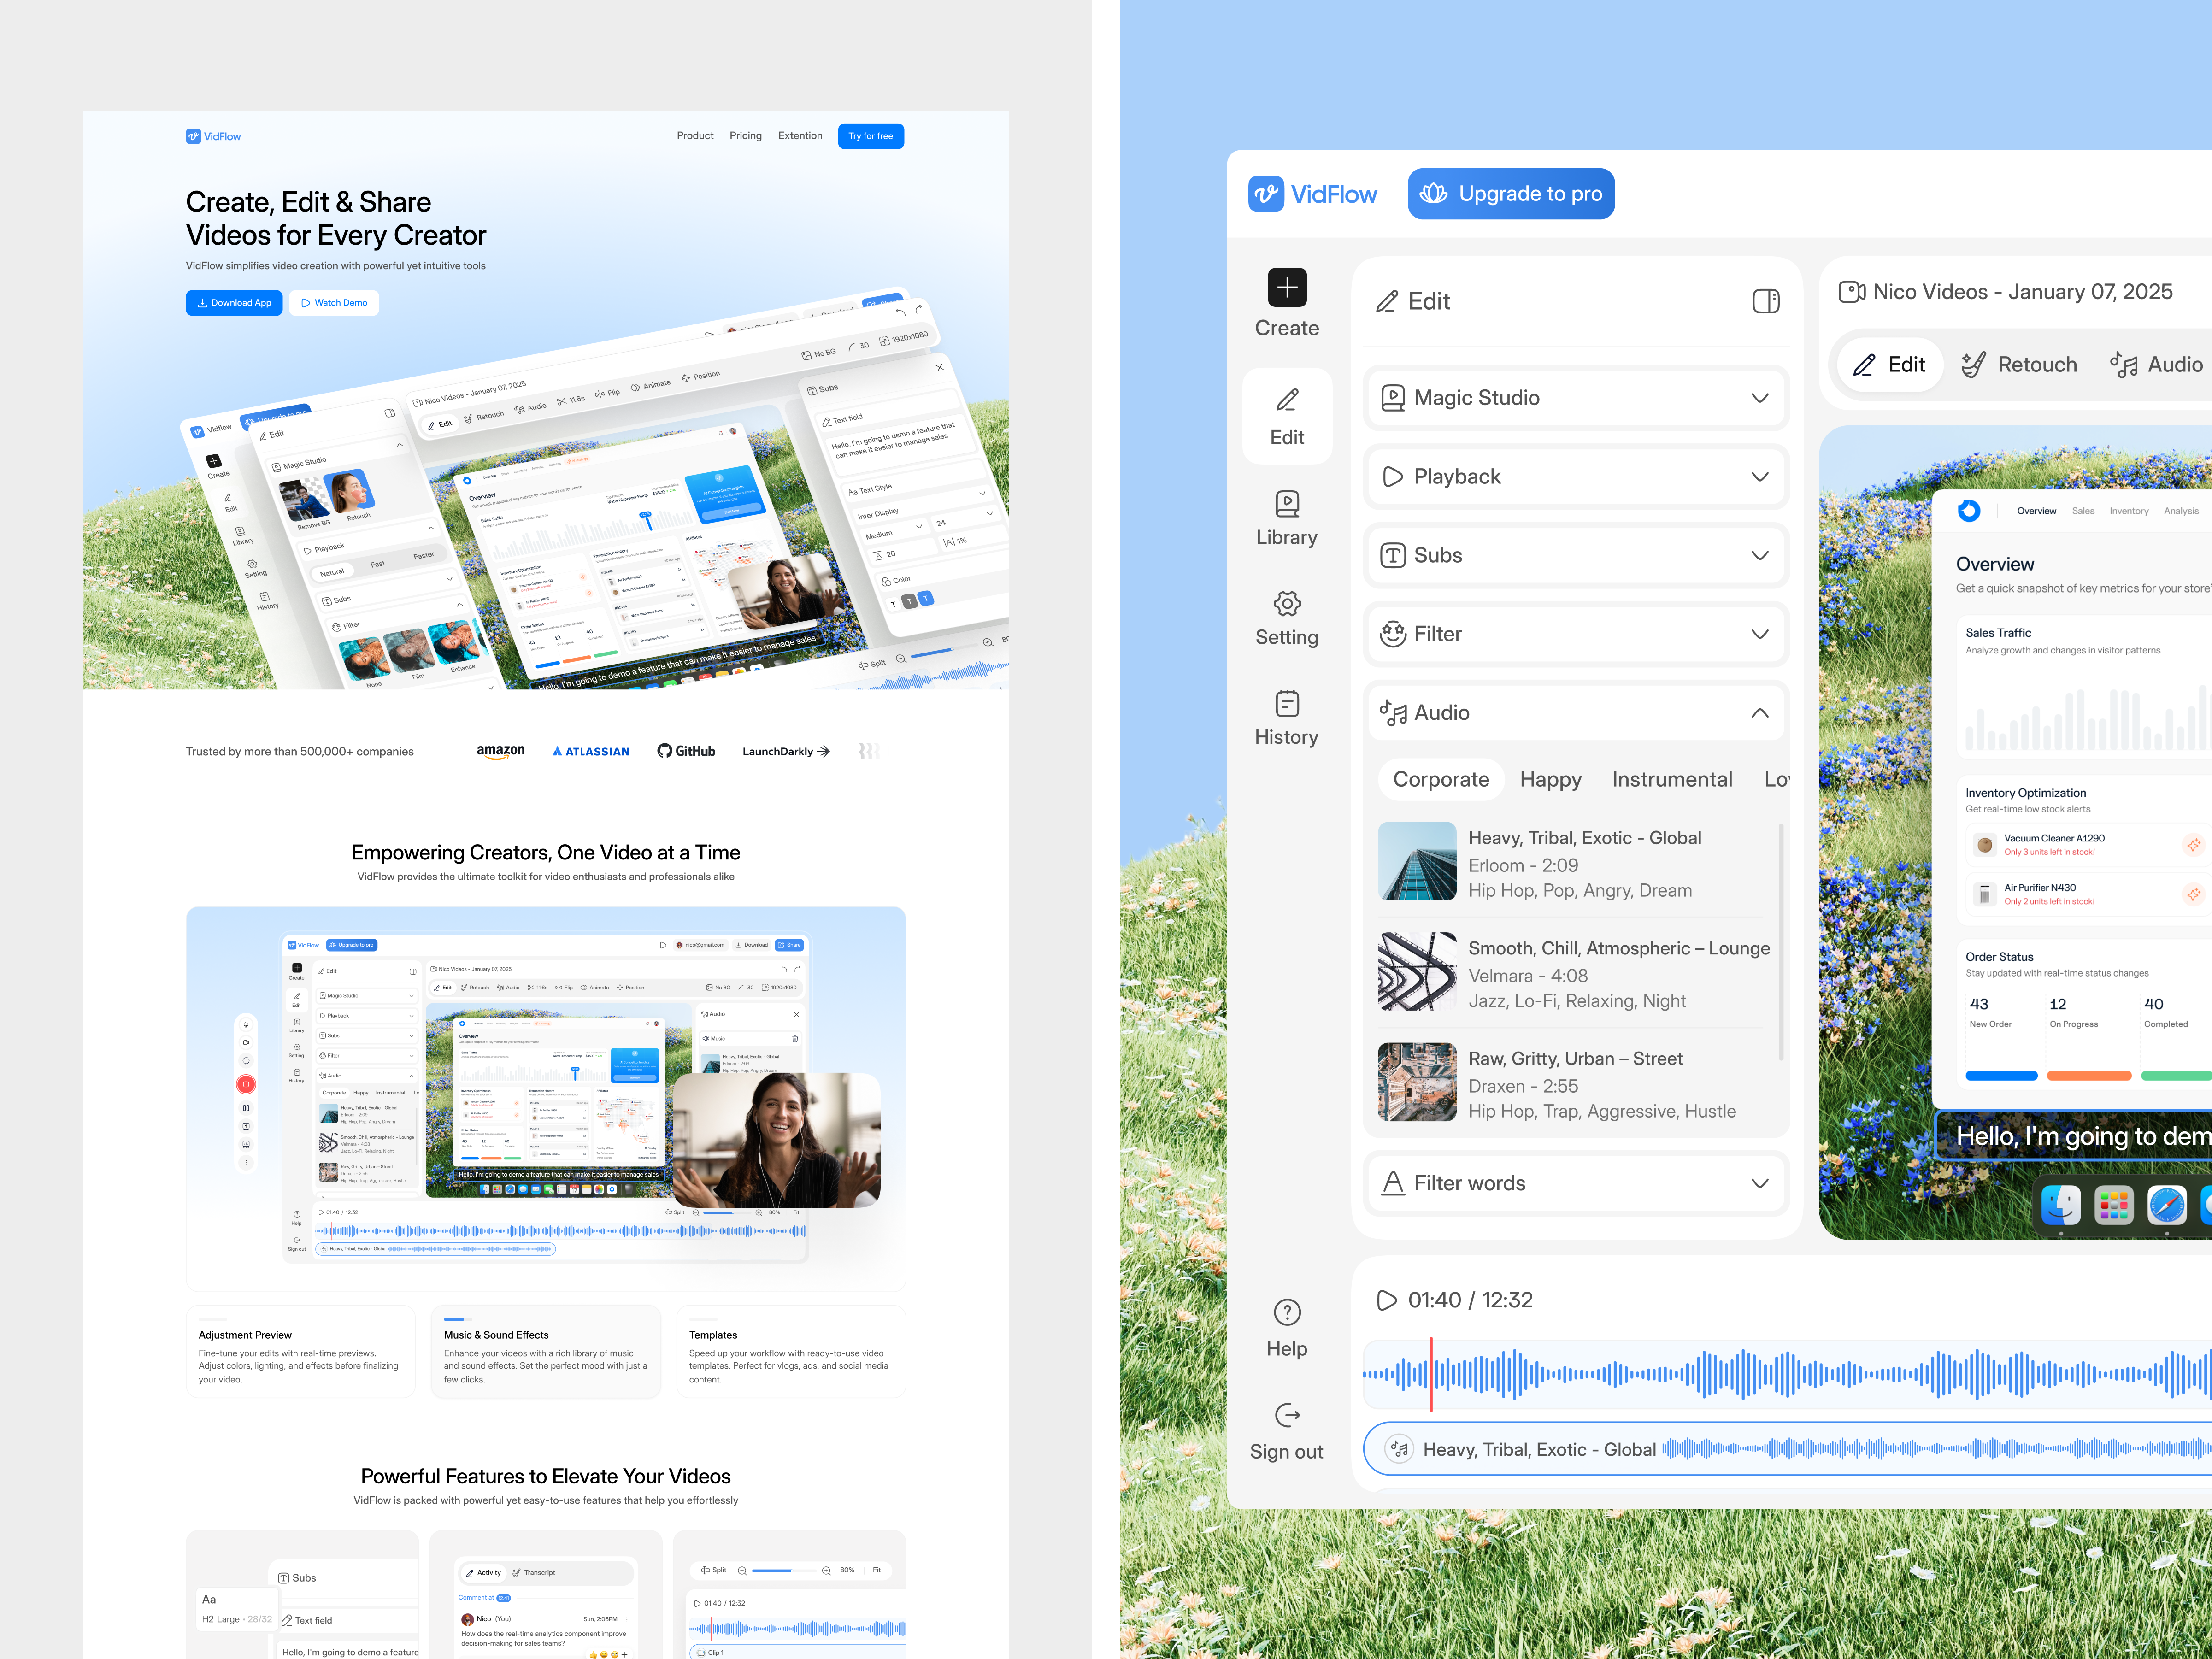This screenshot has height=1659, width=2212.
Task: Expand Playback section in enlarged Edit panel
Action: coord(1576,477)
